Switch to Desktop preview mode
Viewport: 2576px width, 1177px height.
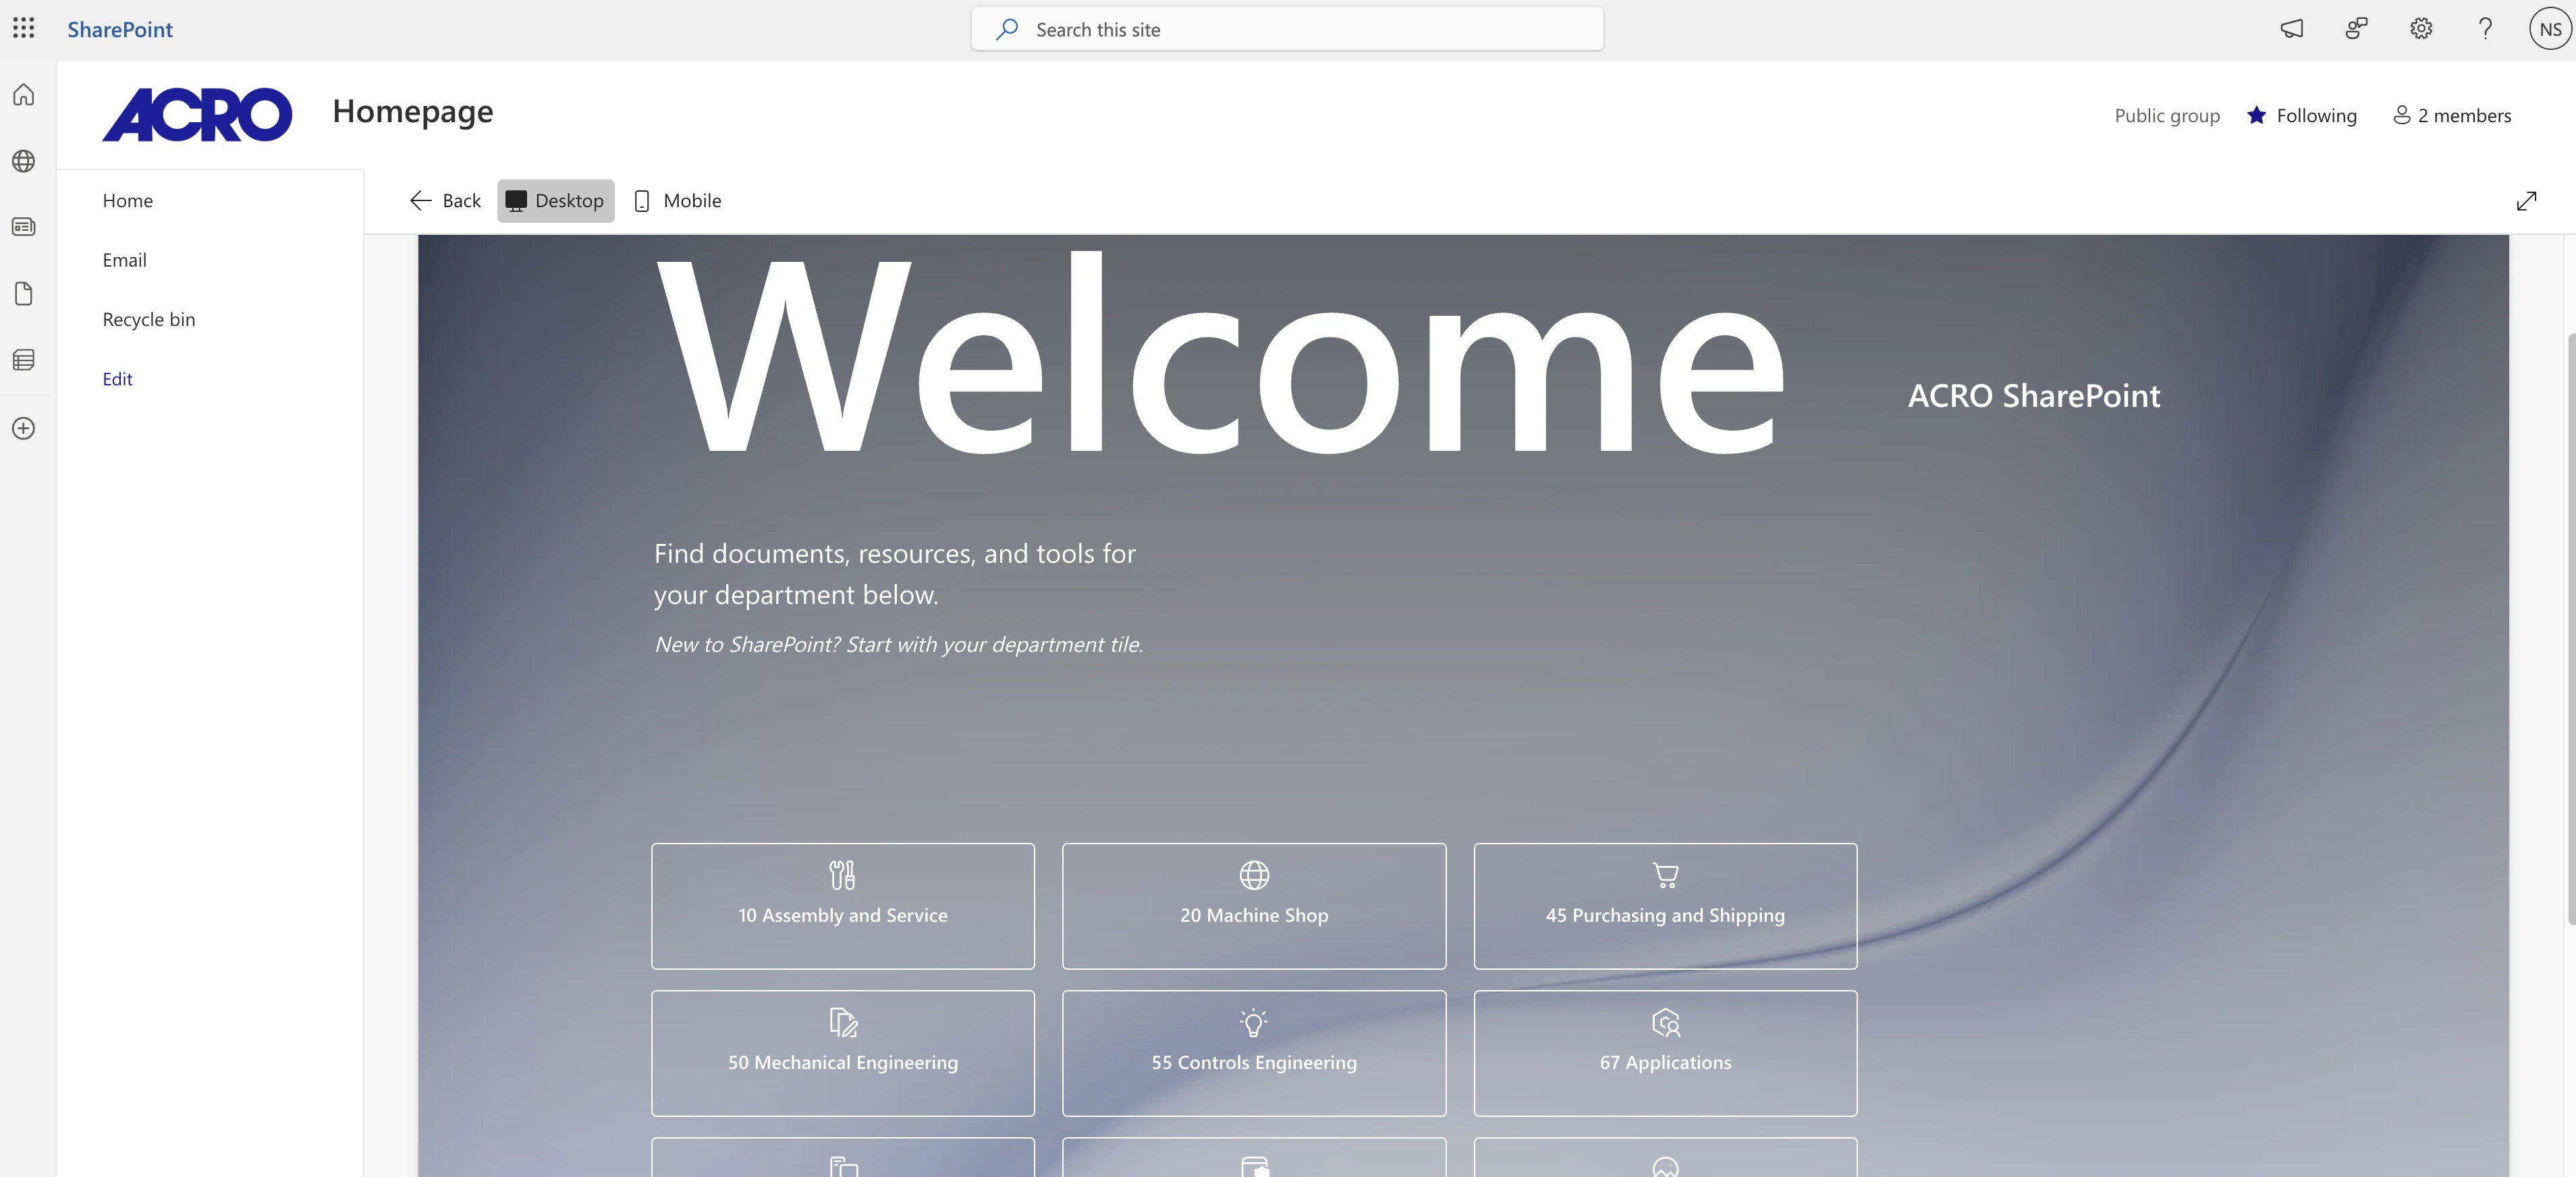[x=556, y=201]
